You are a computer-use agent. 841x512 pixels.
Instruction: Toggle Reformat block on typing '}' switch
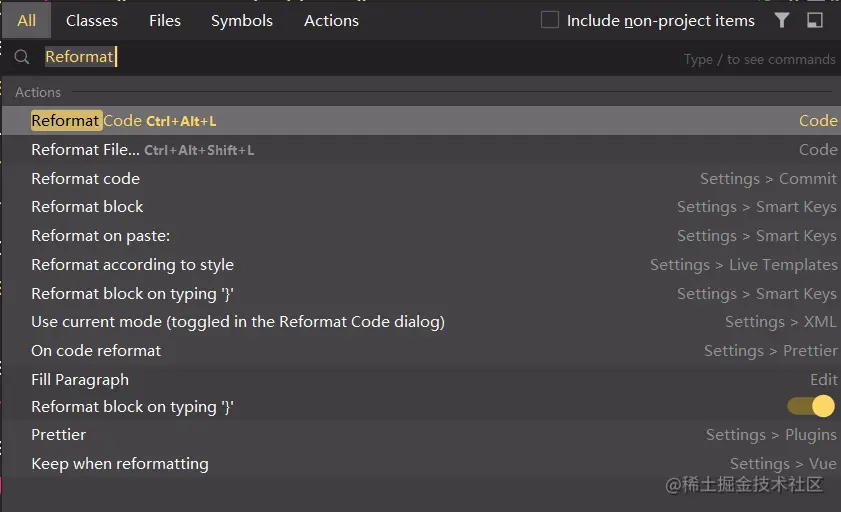pyautogui.click(x=810, y=406)
